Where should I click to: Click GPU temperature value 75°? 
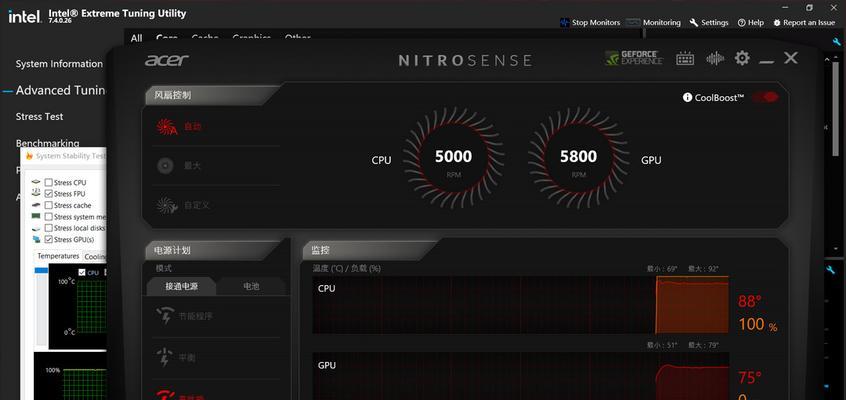coord(749,377)
